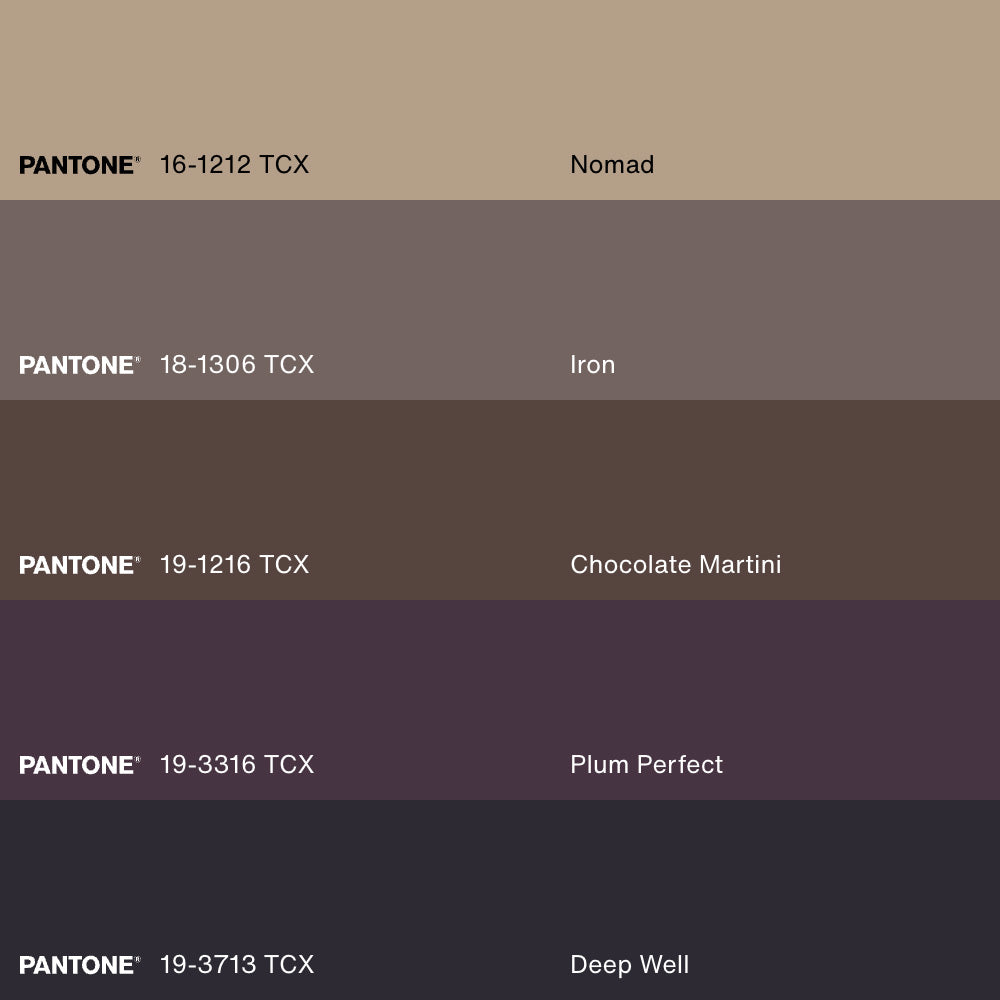This screenshot has width=1000, height=1000.
Task: Click the color code 19-3713 TCX
Action: [236, 965]
